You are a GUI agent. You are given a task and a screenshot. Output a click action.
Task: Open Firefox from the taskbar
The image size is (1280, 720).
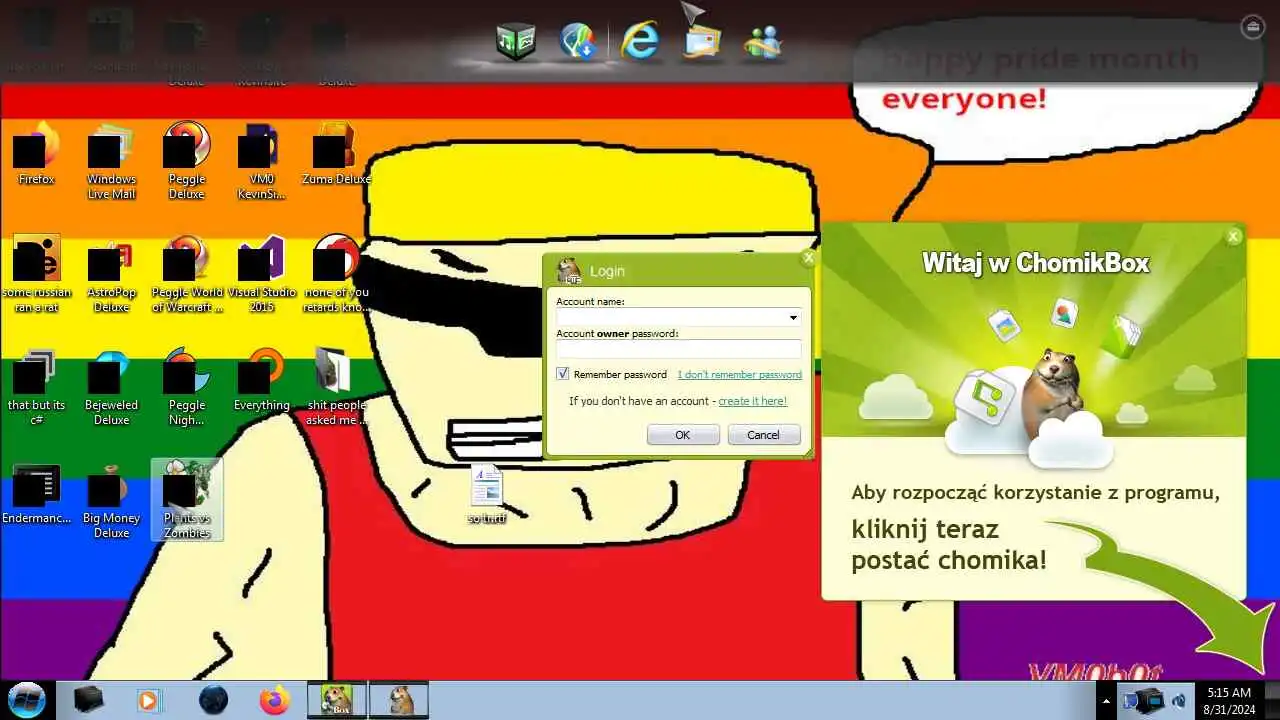[x=274, y=700]
